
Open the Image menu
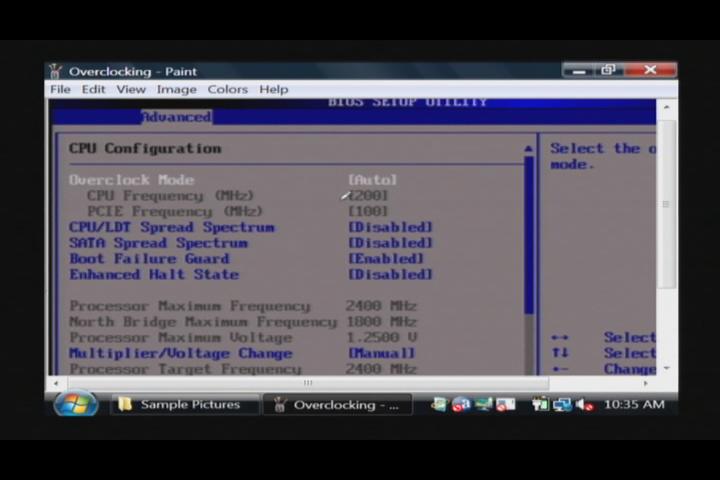pyautogui.click(x=176, y=89)
